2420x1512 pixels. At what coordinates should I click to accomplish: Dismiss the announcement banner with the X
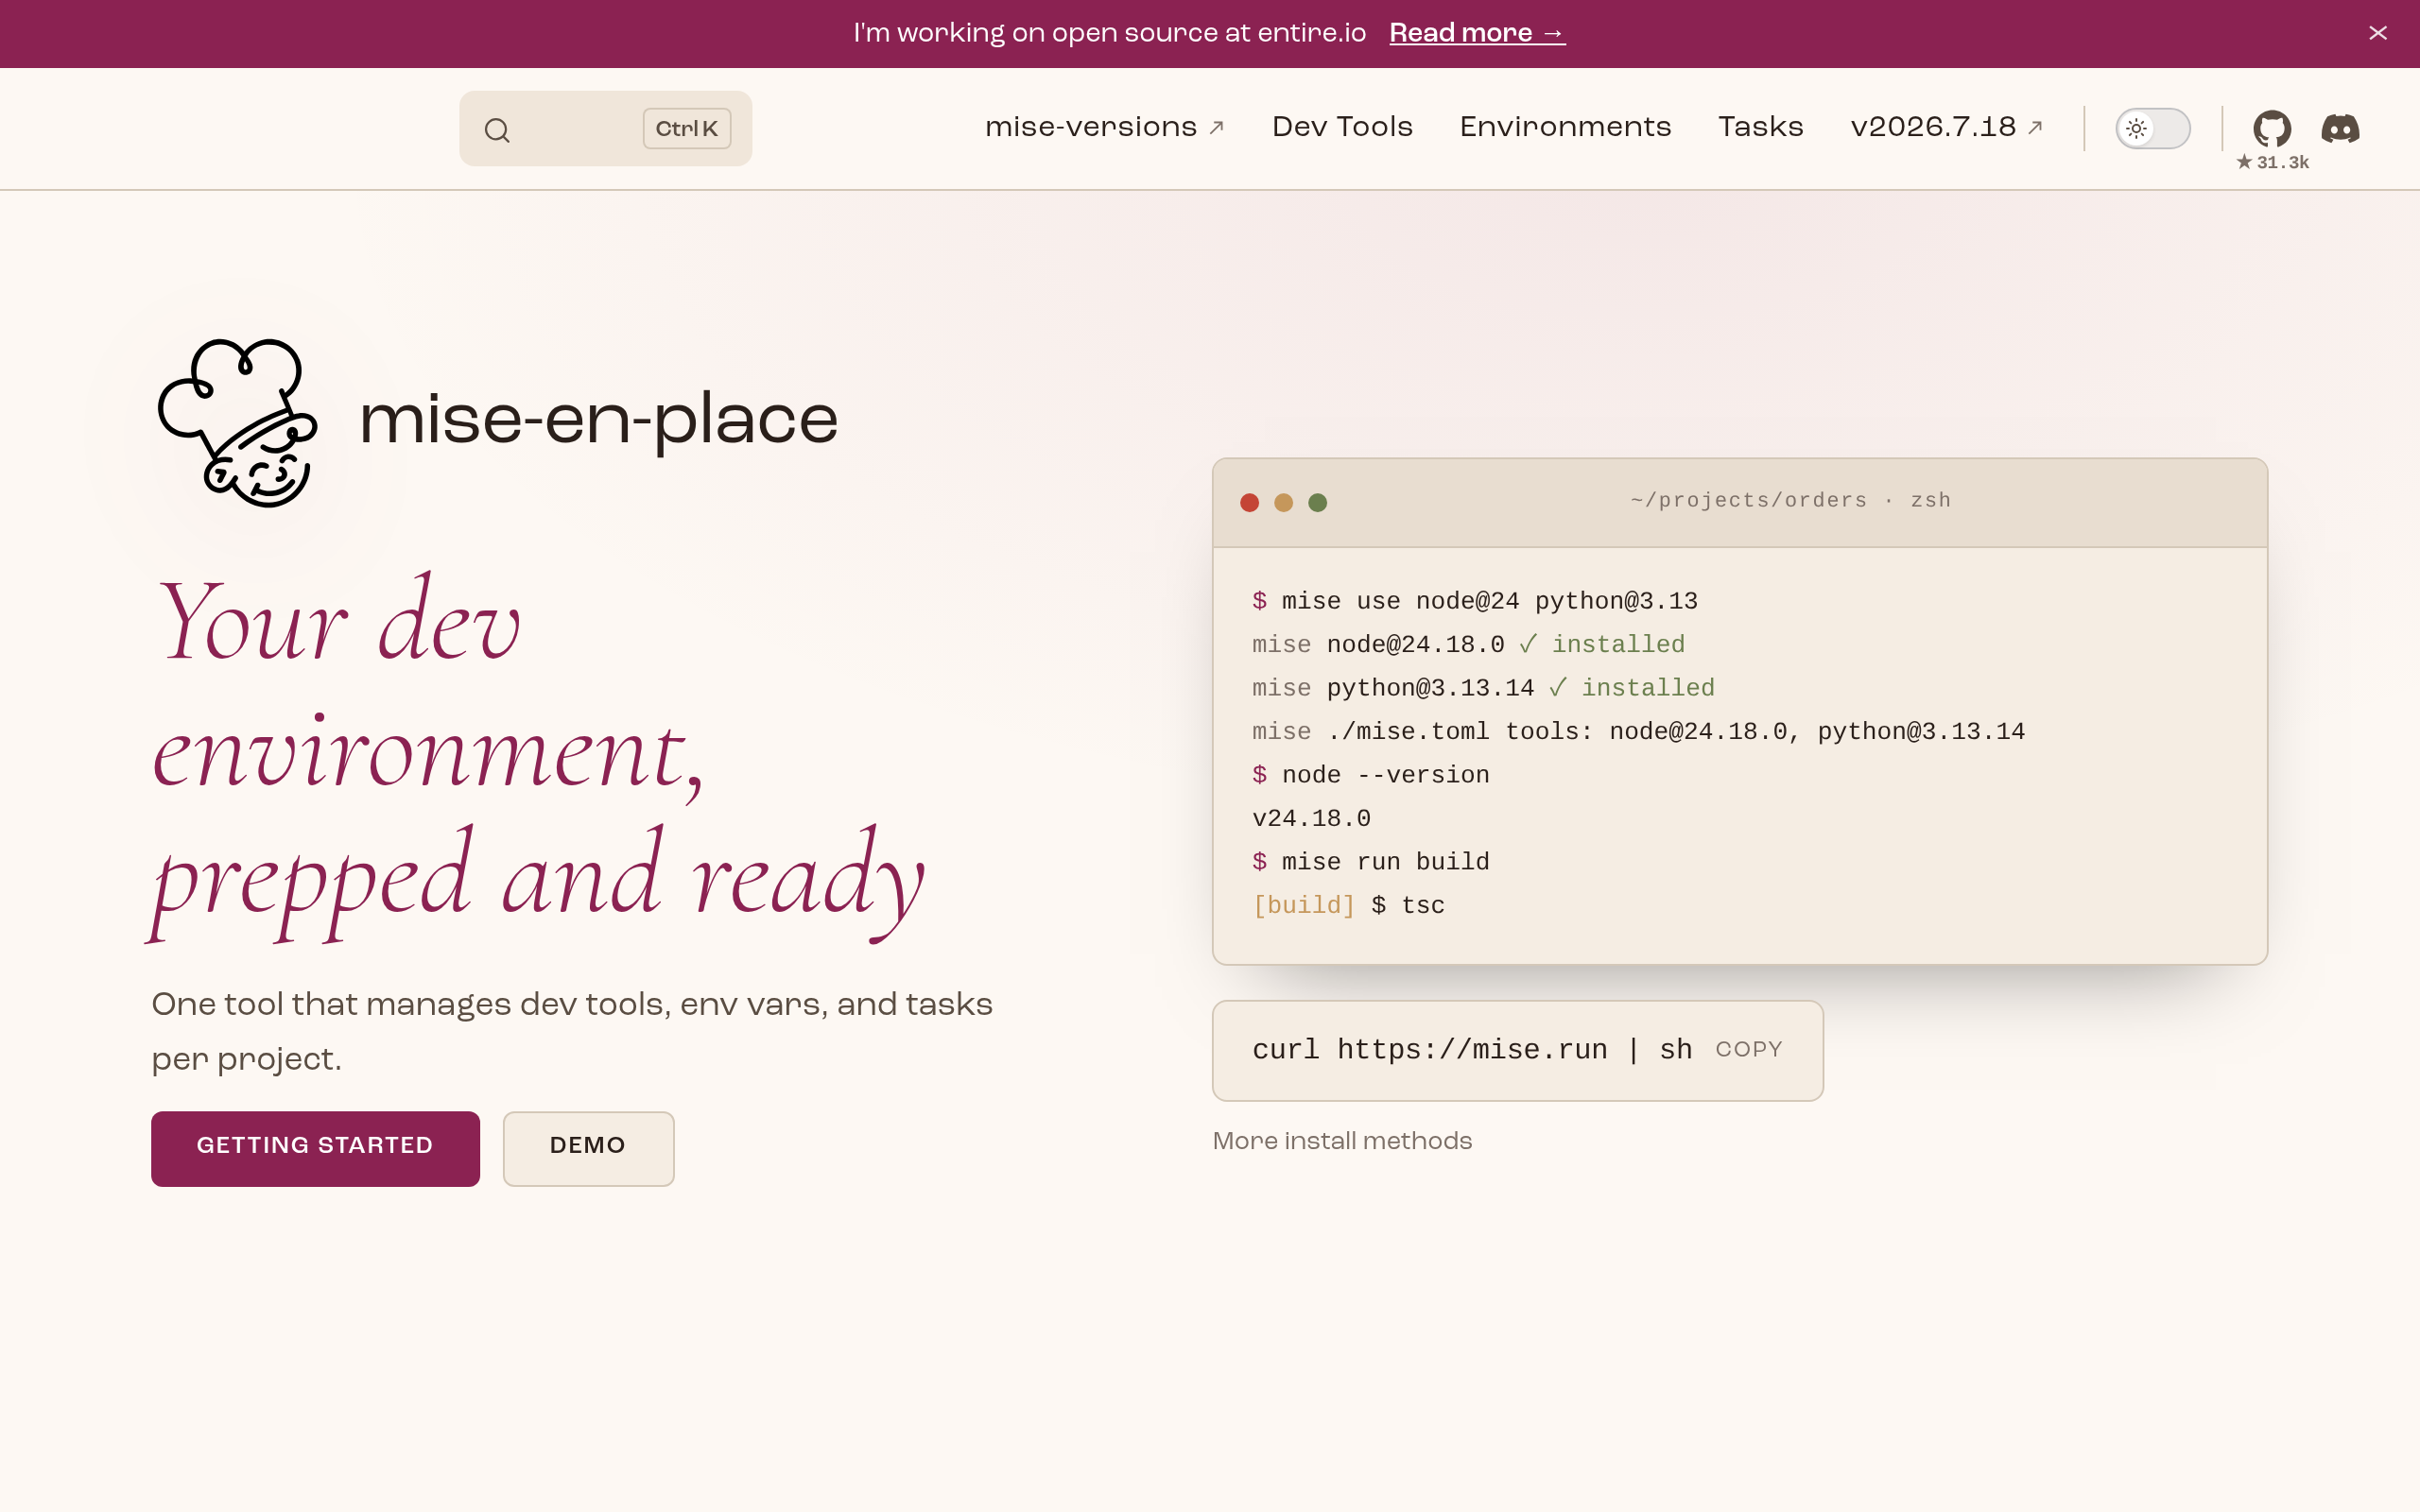[2378, 33]
